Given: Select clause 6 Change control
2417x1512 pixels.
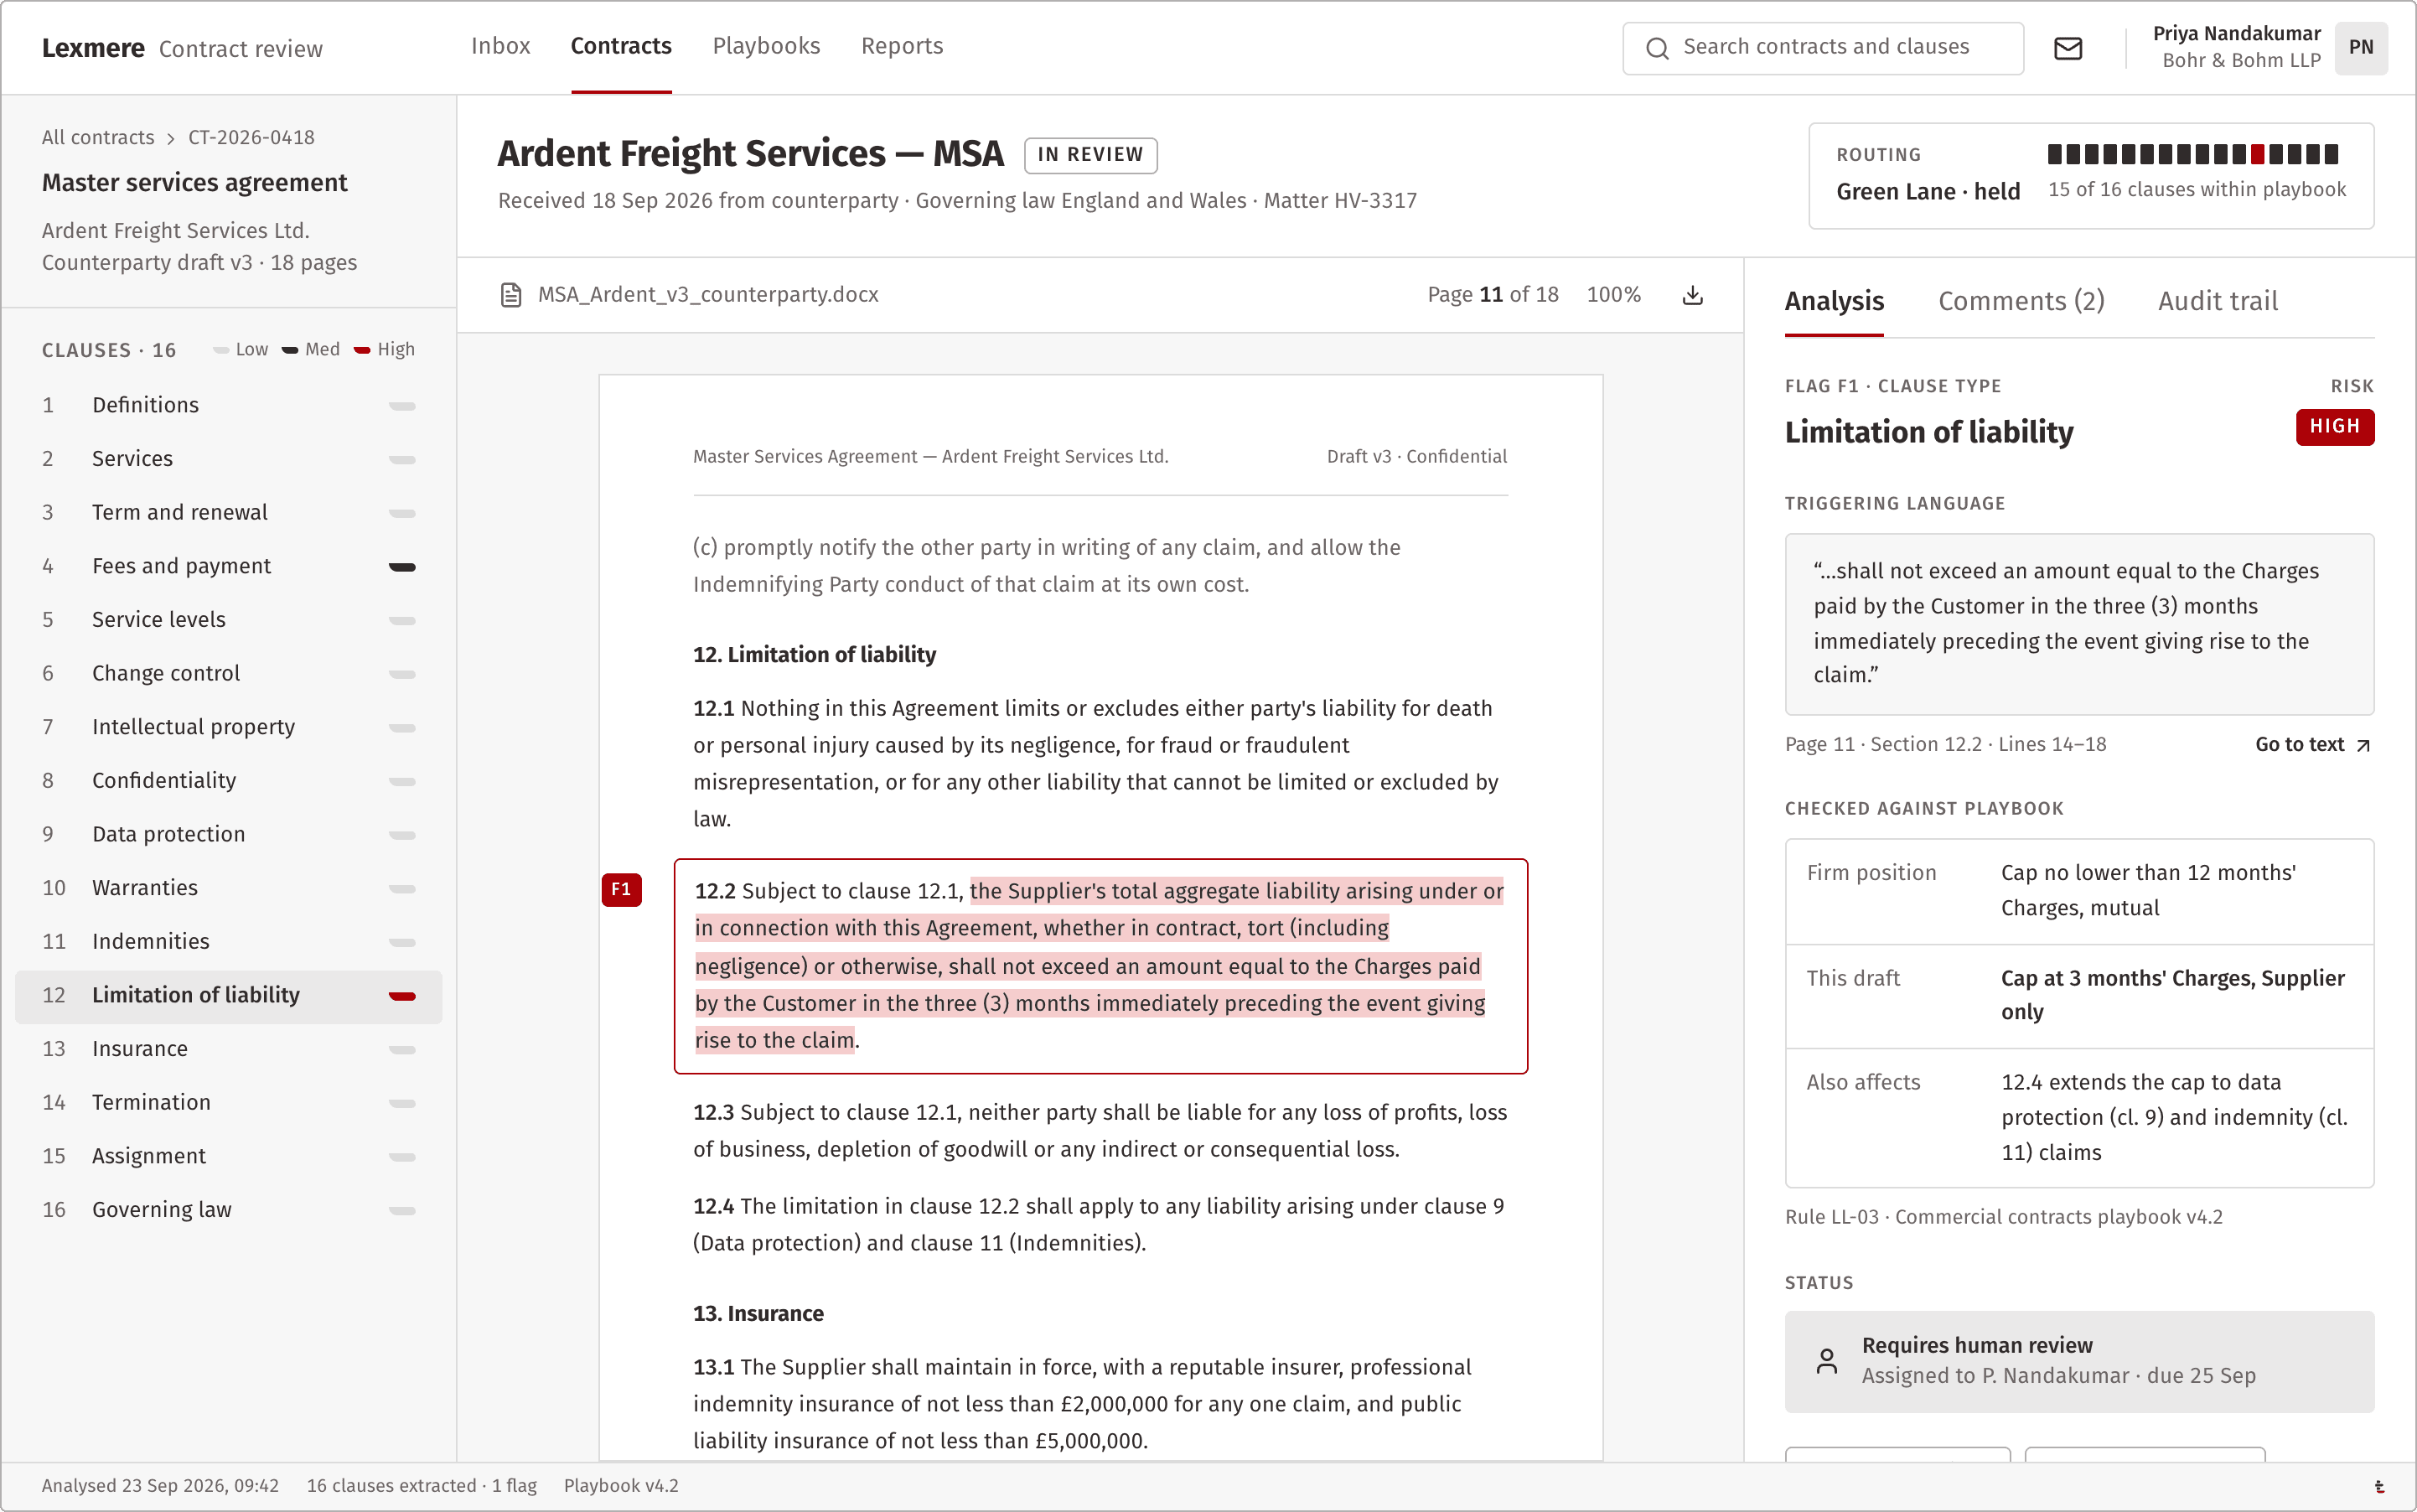Looking at the screenshot, I should tap(229, 674).
